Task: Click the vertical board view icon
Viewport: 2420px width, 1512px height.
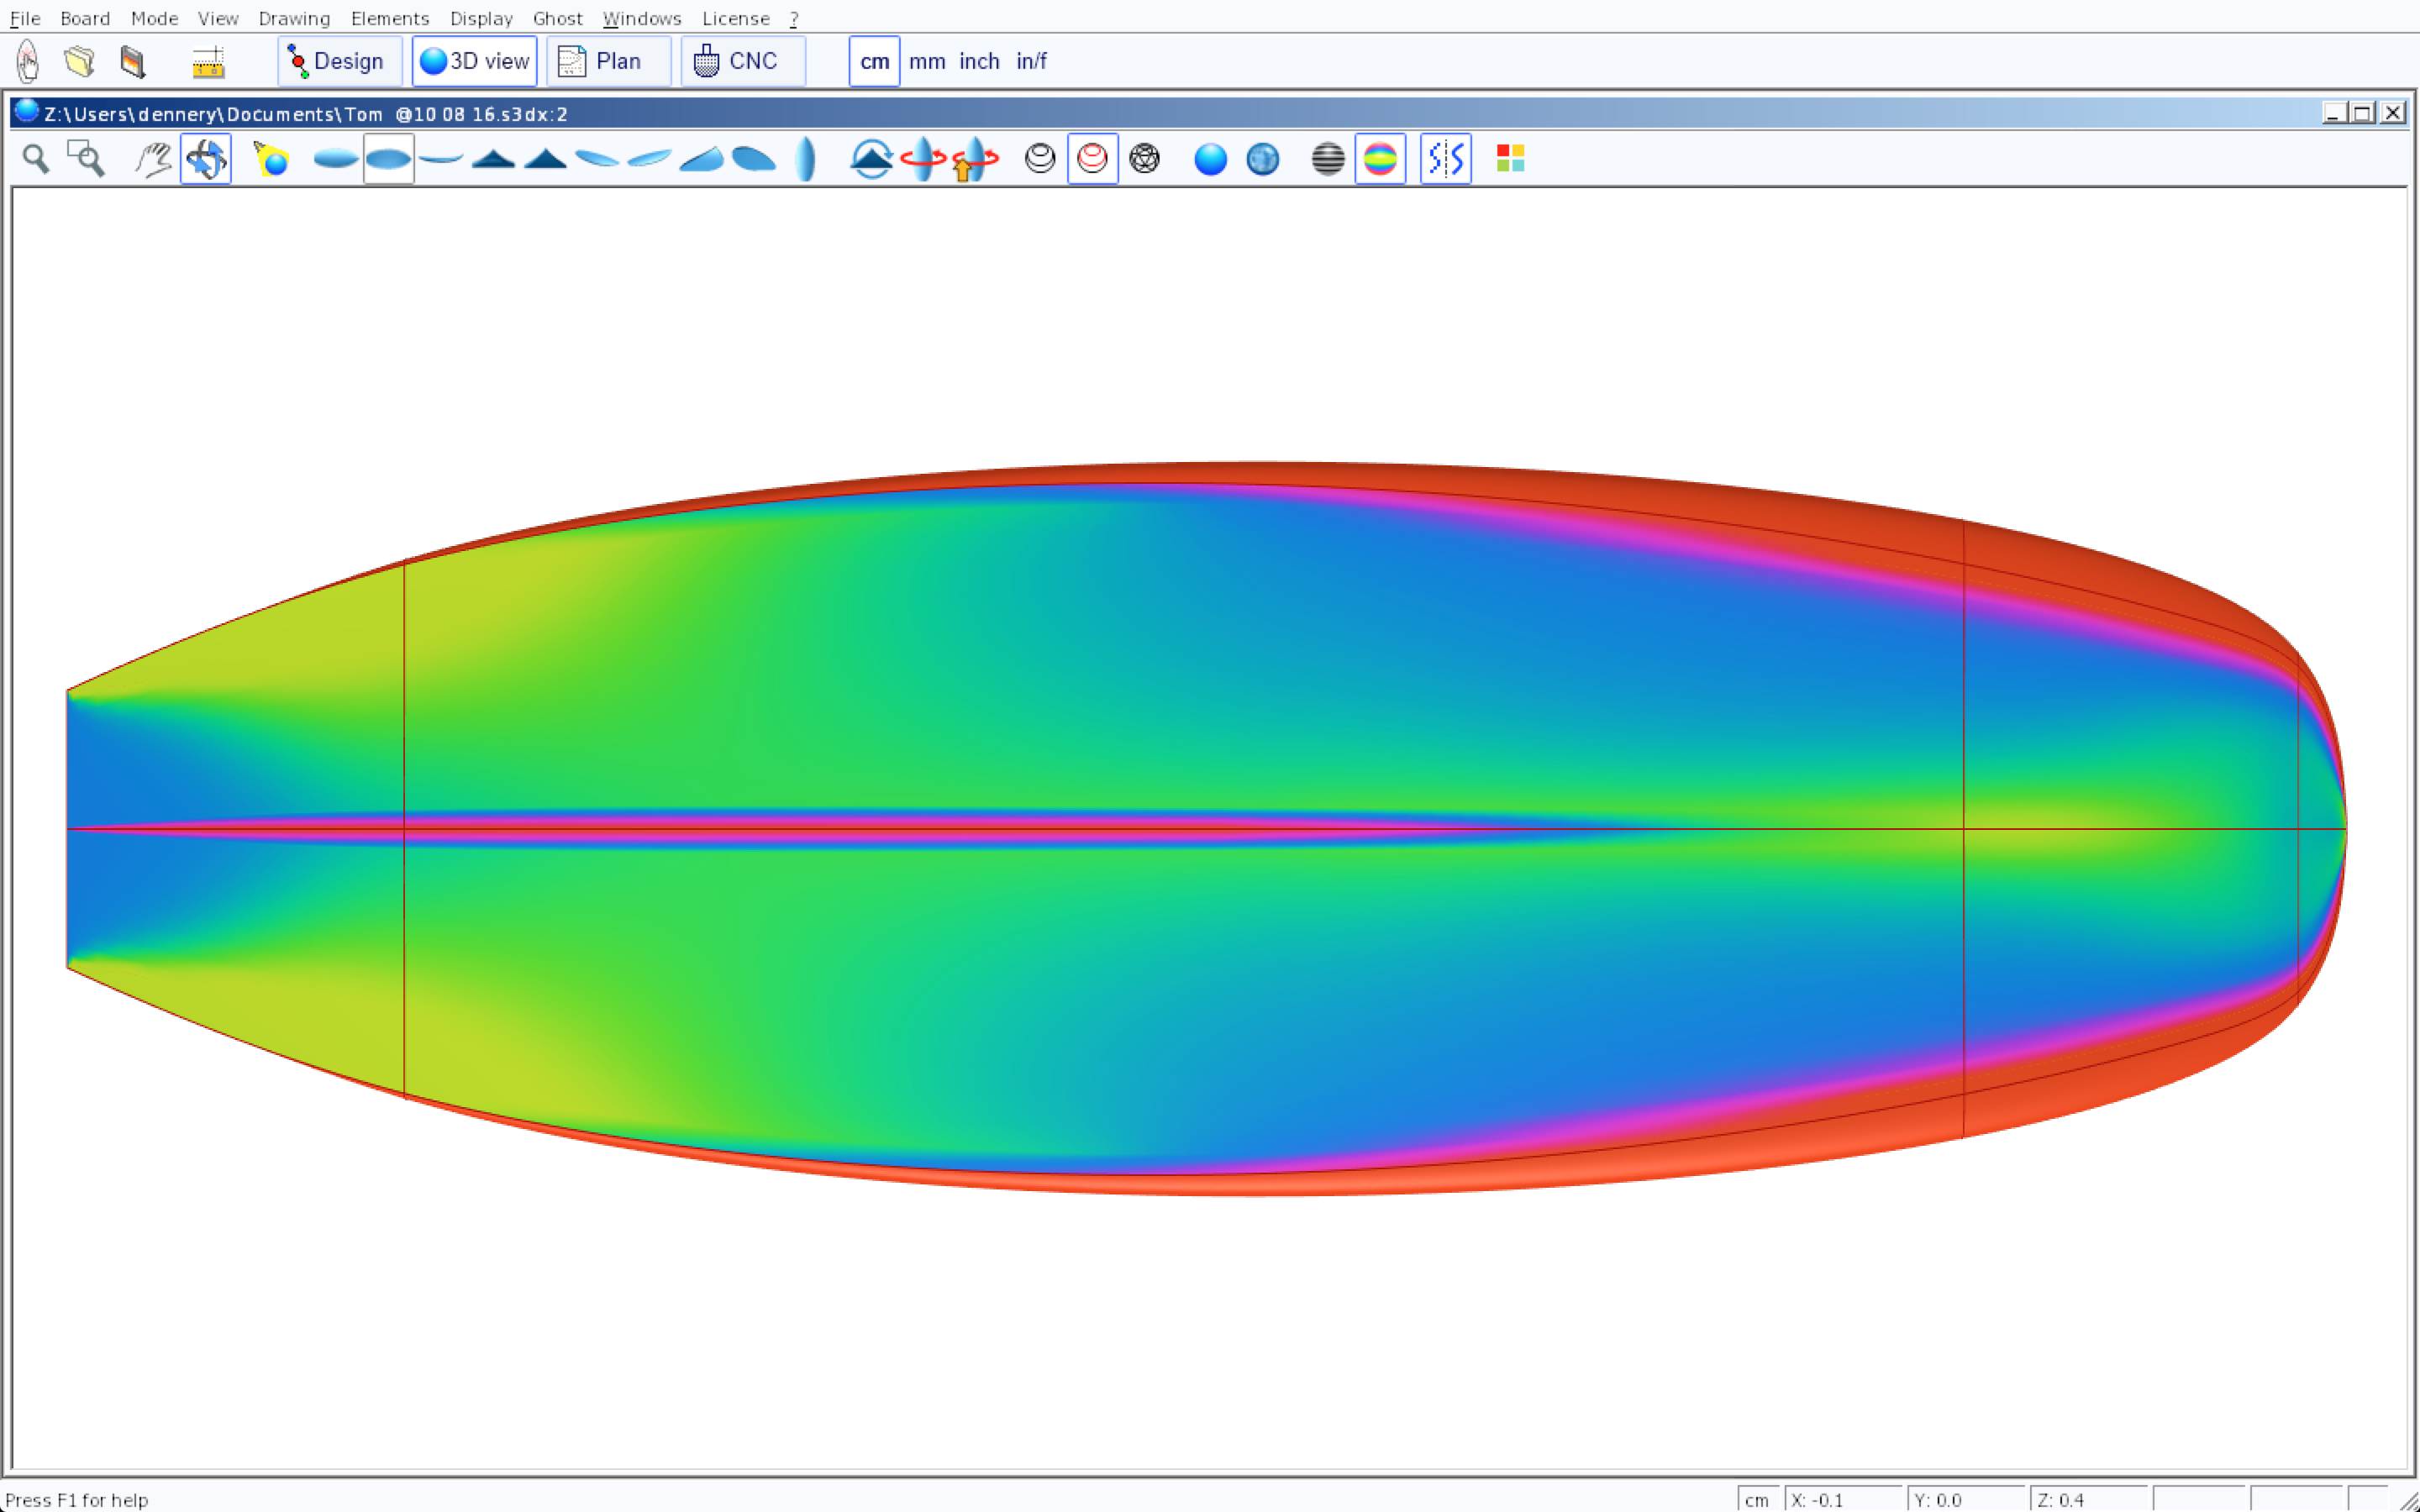Action: coord(806,159)
